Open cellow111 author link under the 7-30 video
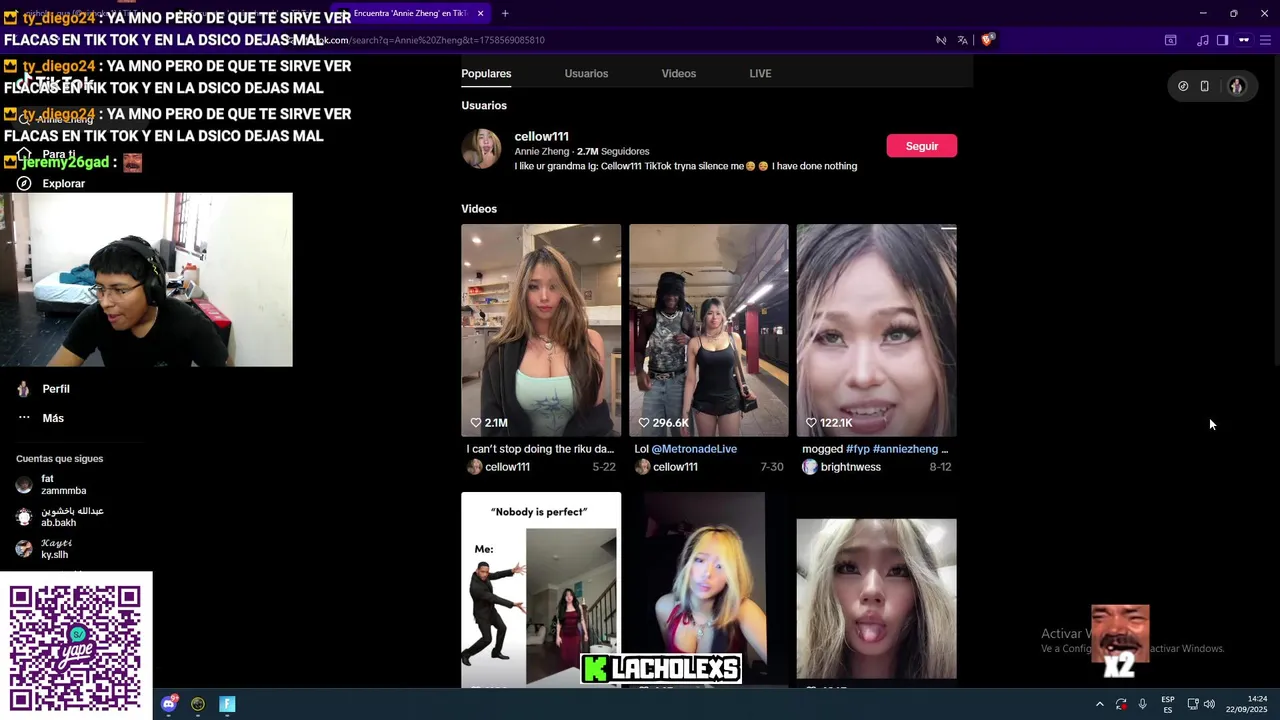 pyautogui.click(x=675, y=467)
